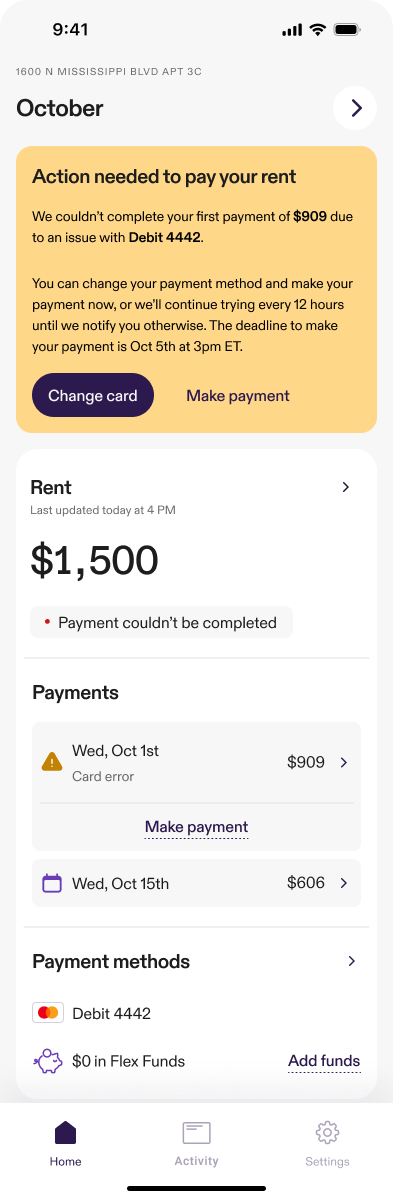
Task: Tap the piggy bank Flex Funds icon
Action: 47,1061
